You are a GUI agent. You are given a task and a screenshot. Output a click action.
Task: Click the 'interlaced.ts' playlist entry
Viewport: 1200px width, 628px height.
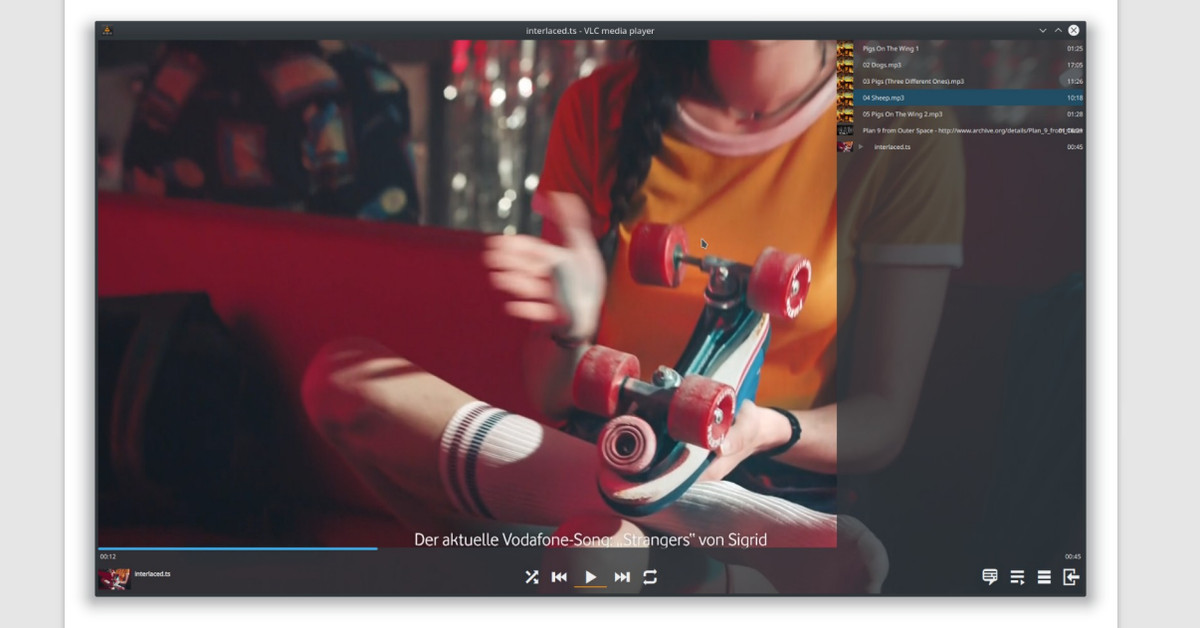point(892,147)
